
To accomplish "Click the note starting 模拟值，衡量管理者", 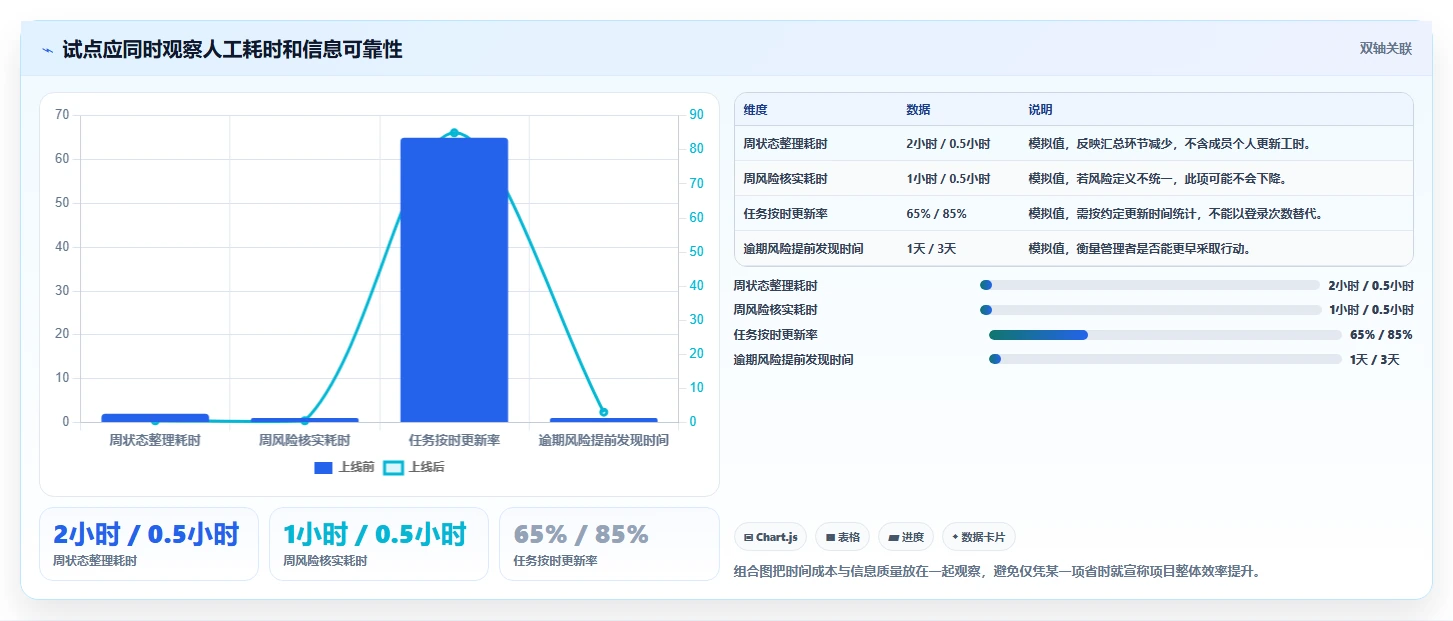I will (x=1139, y=248).
